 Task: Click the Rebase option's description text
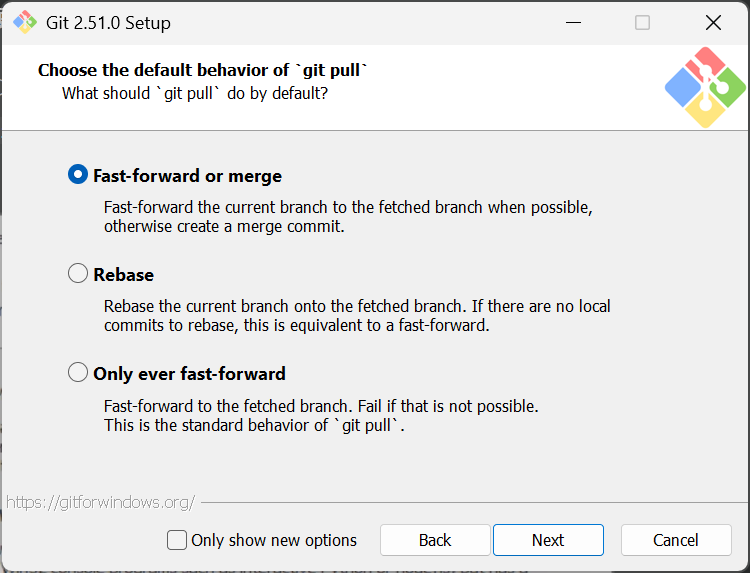pos(357,315)
